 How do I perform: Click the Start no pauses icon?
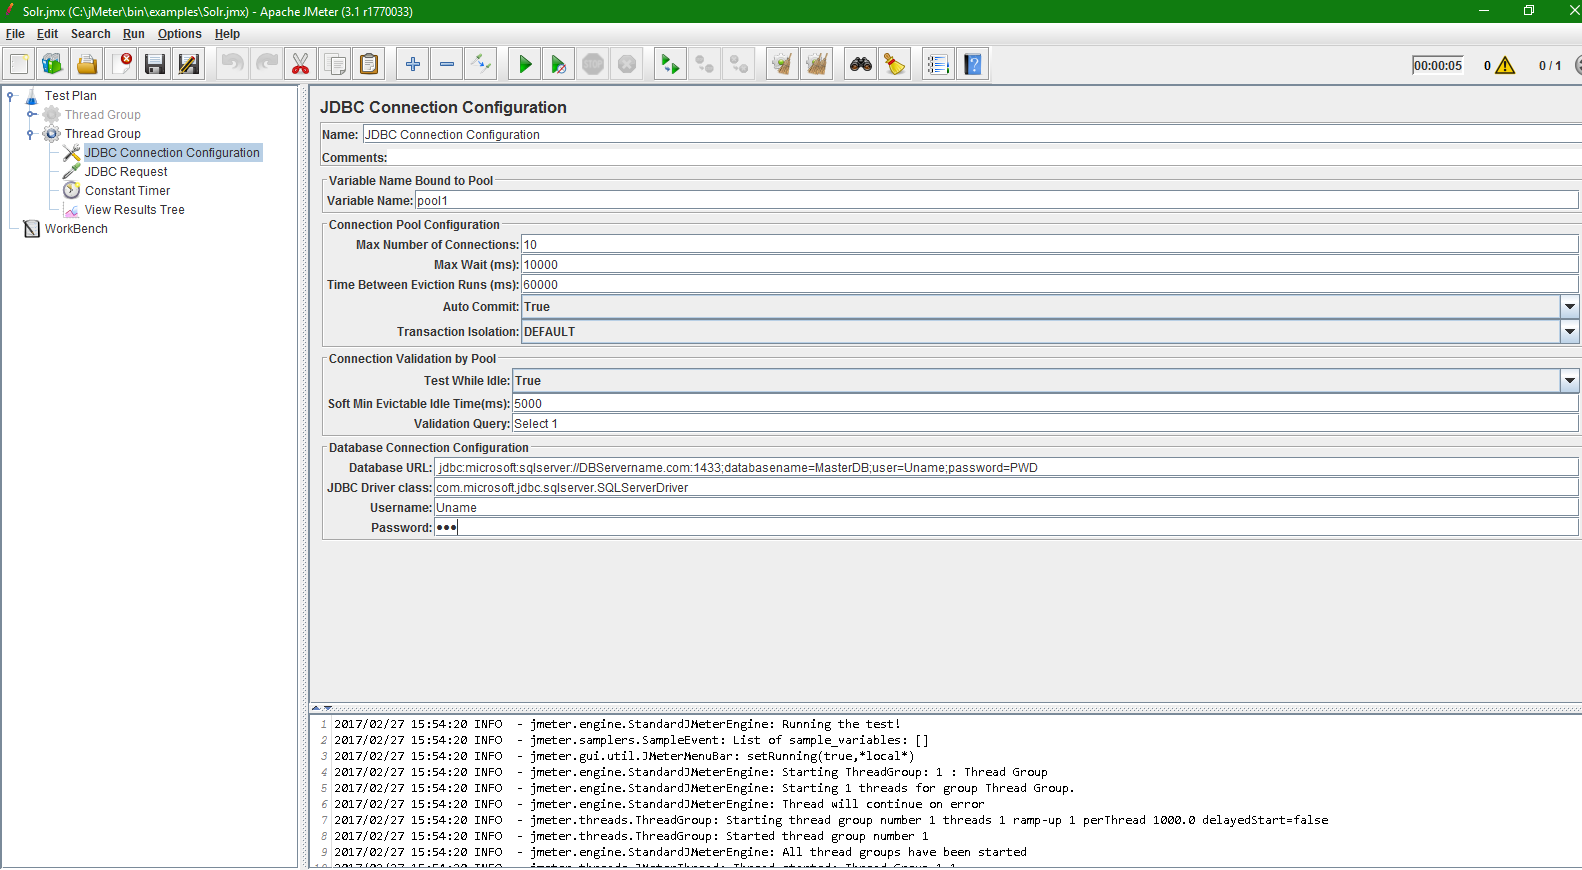(x=559, y=65)
